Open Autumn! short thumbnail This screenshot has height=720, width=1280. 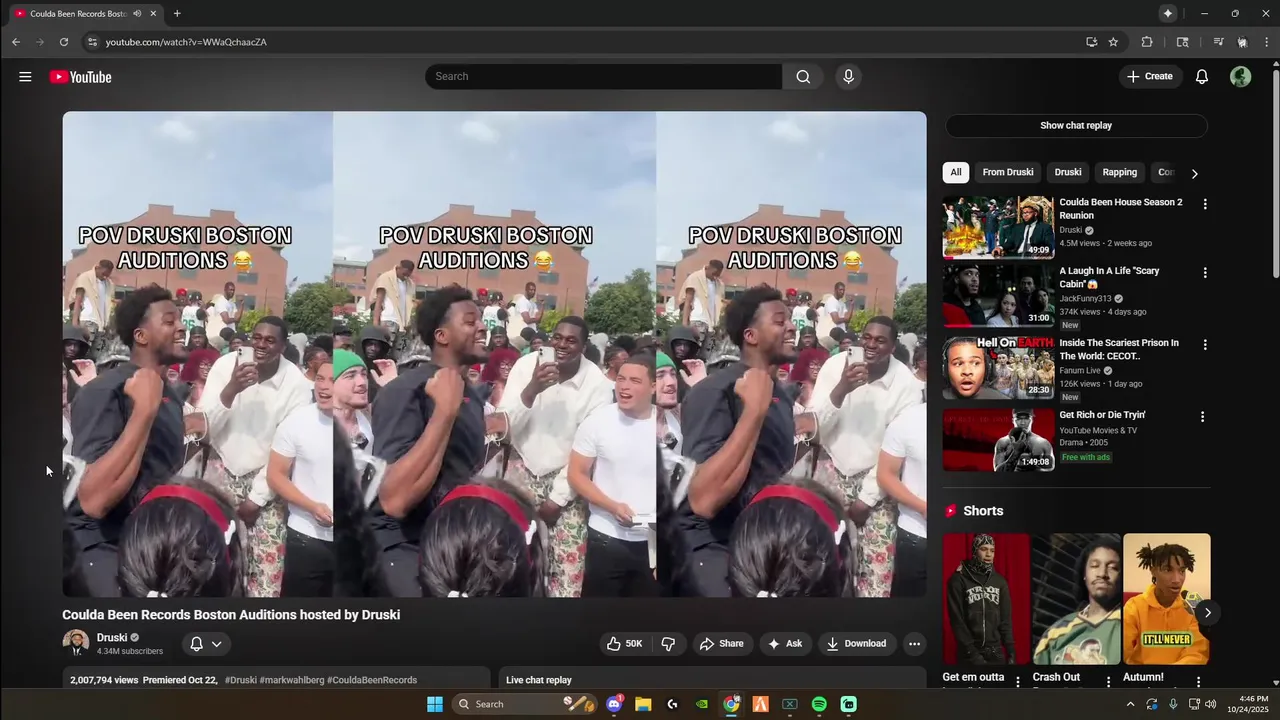point(1166,599)
